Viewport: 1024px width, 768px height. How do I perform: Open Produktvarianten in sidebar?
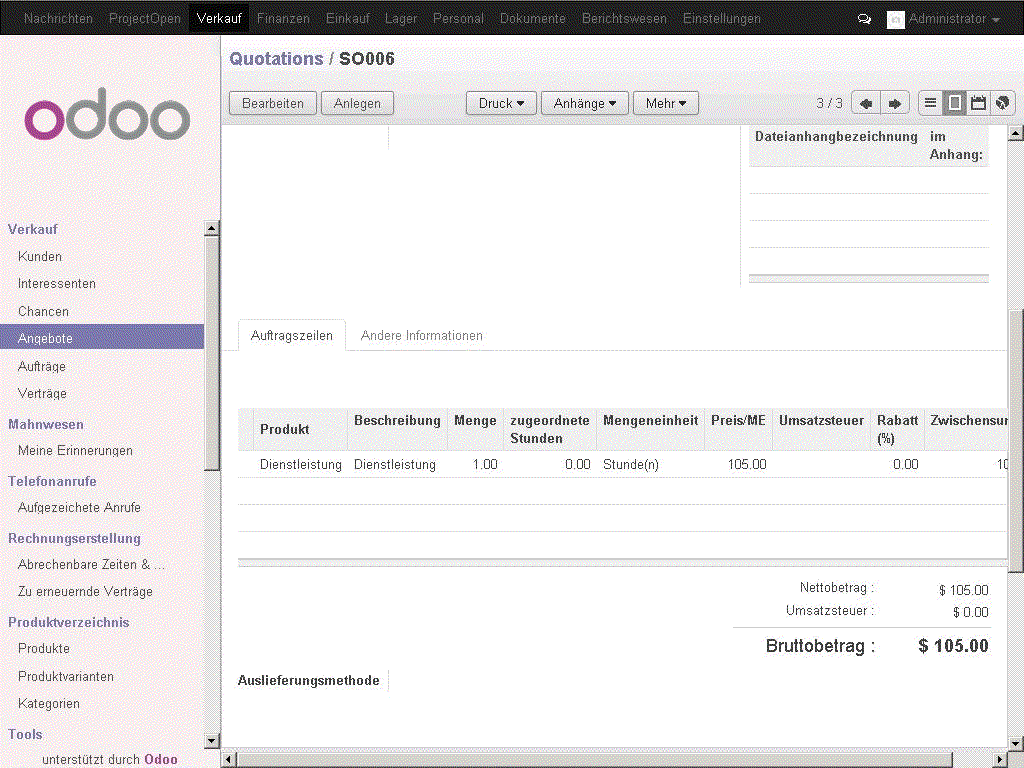pyautogui.click(x=65, y=677)
